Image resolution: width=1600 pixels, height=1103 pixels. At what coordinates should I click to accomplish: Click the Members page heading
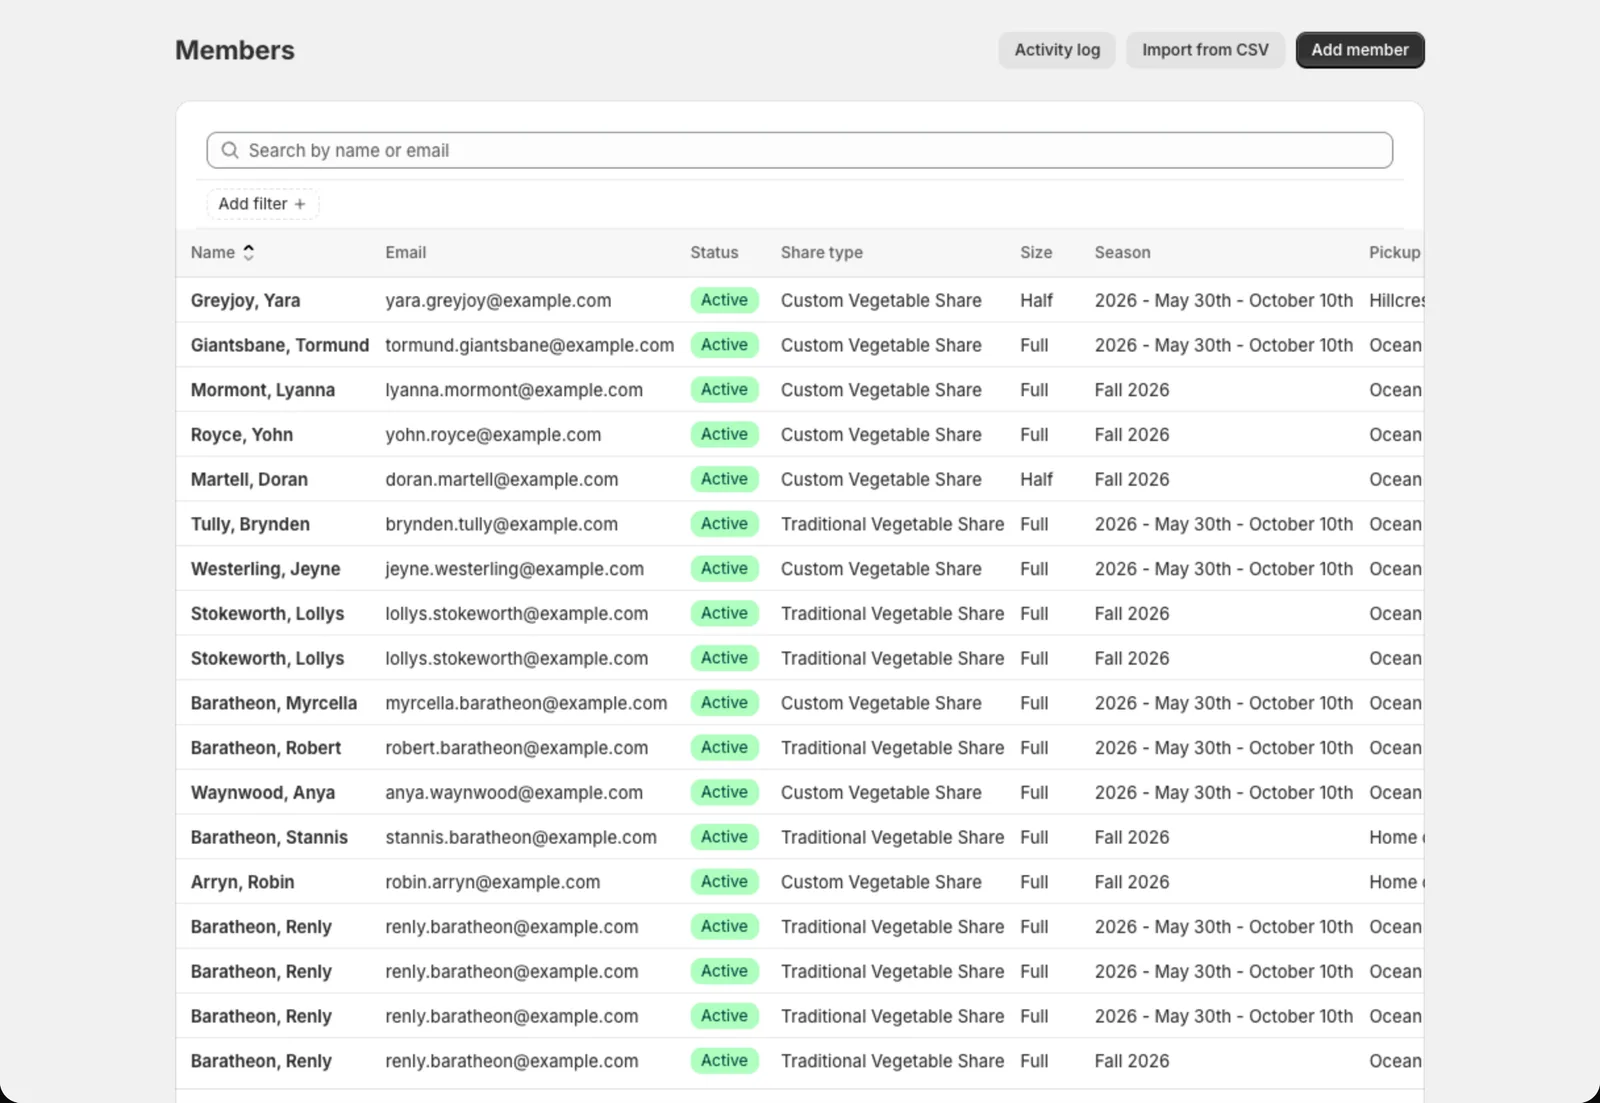235,50
